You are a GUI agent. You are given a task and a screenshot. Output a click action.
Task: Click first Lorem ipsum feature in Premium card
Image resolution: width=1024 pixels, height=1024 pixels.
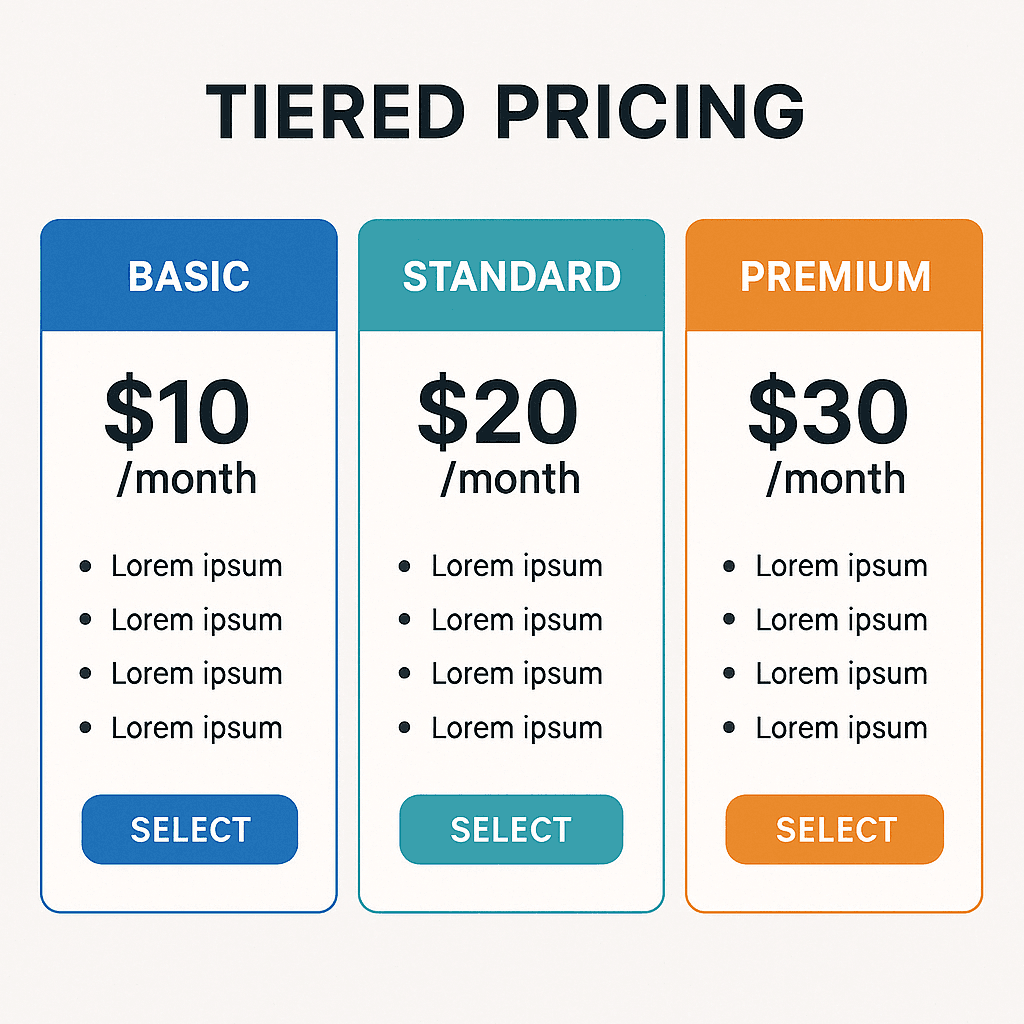[841, 566]
